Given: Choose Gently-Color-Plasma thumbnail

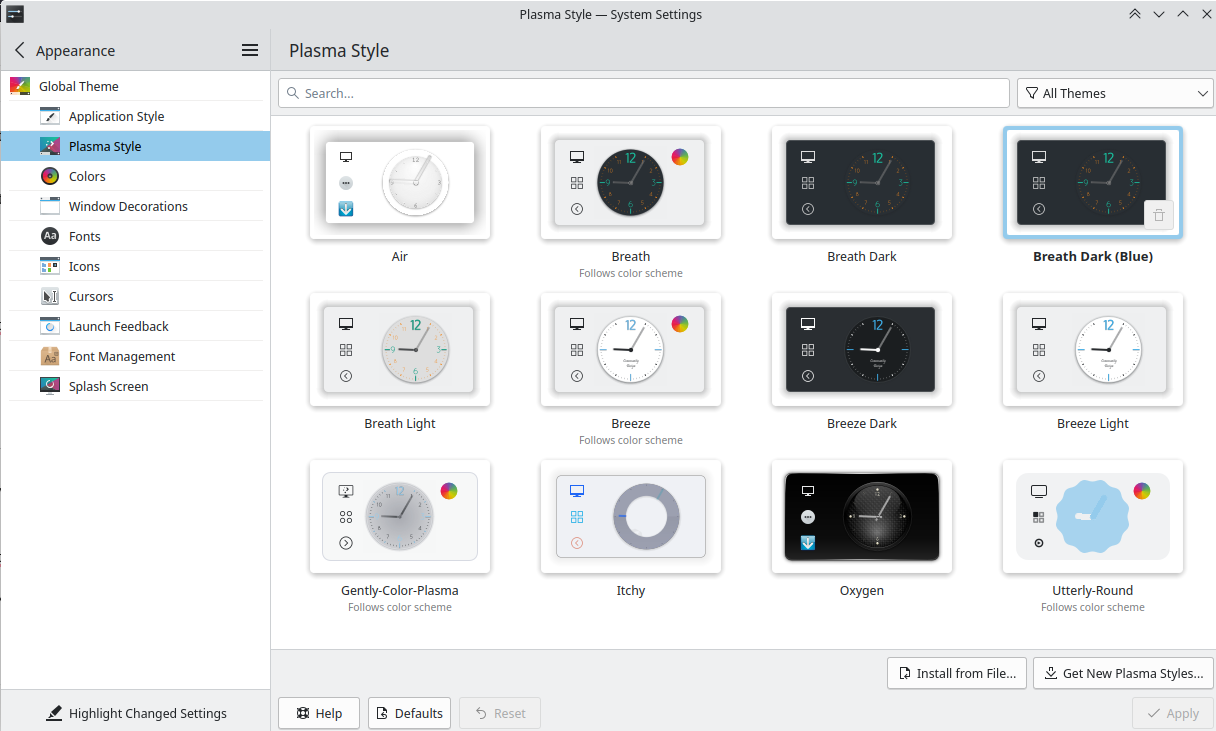Looking at the screenshot, I should pyautogui.click(x=400, y=516).
